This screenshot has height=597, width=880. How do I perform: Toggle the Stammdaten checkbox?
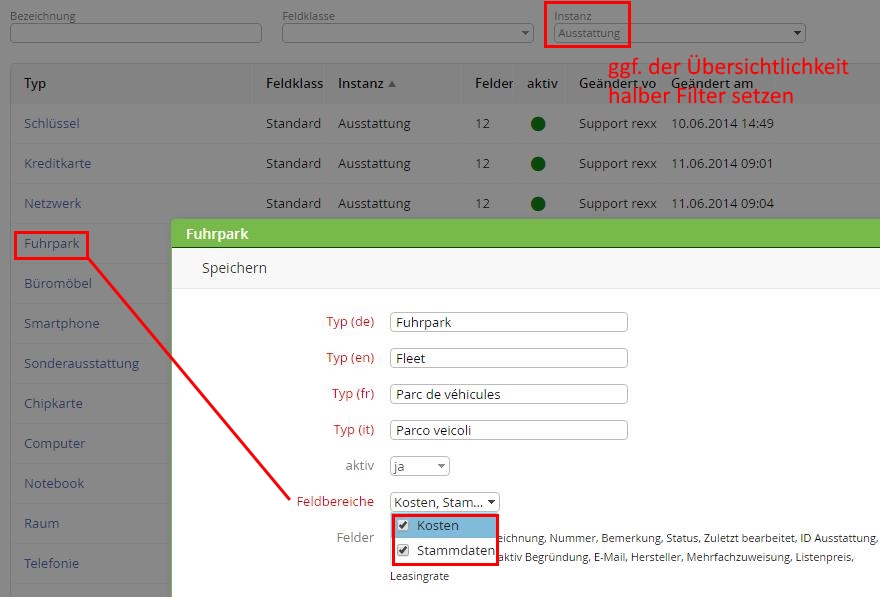(403, 550)
